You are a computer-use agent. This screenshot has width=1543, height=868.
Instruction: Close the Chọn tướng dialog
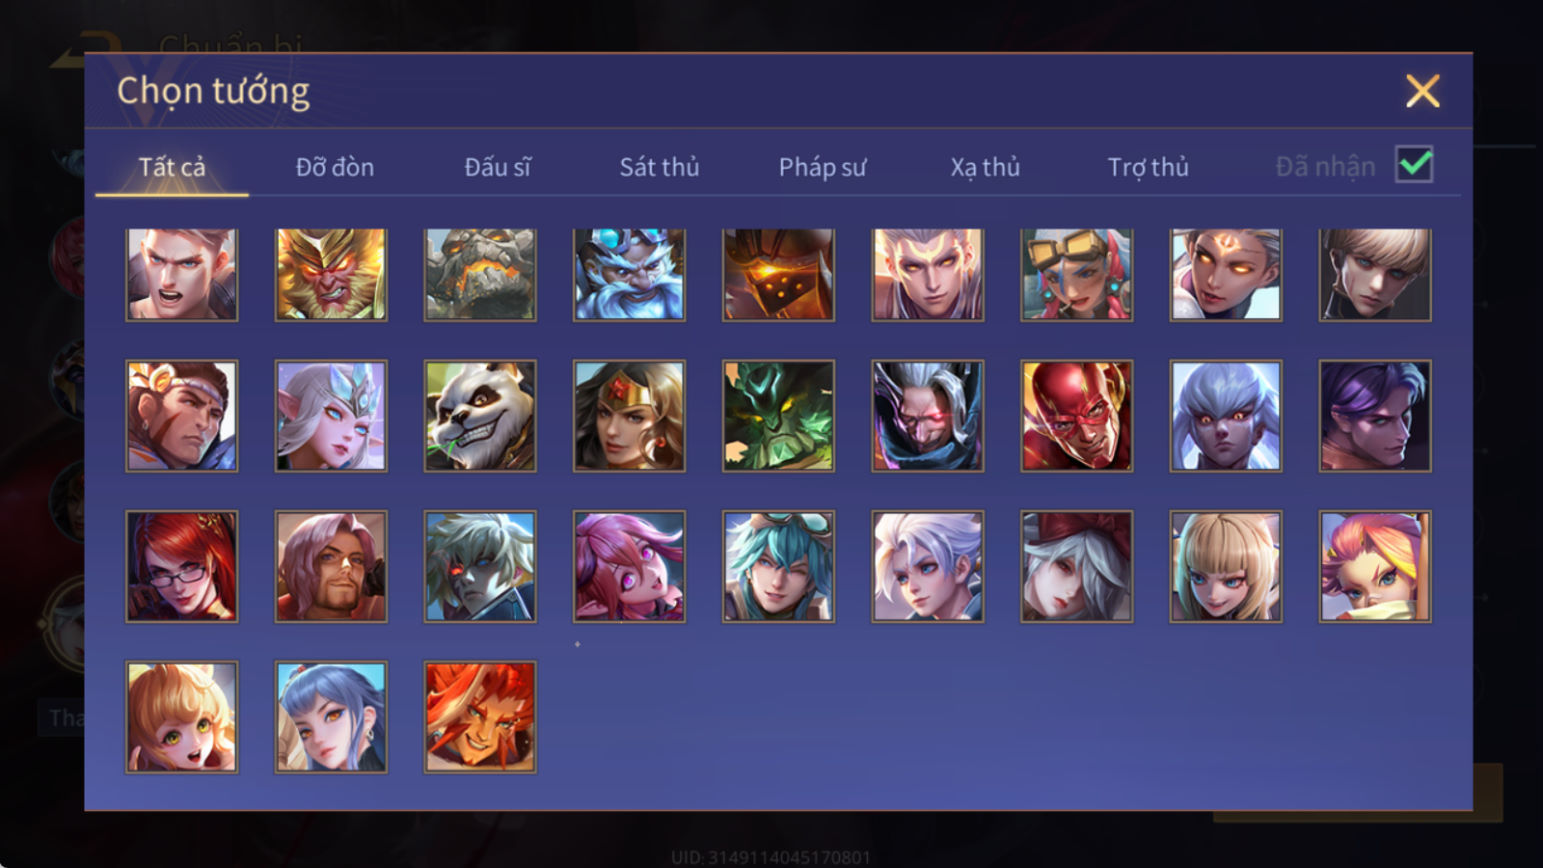click(x=1422, y=91)
